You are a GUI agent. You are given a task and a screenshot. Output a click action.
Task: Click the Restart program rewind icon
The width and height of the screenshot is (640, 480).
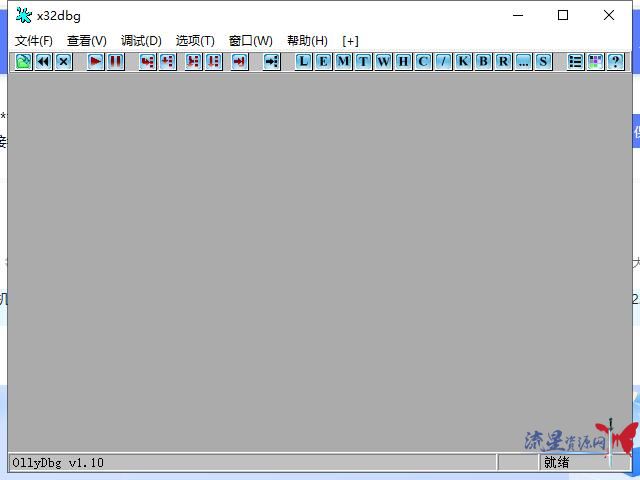[x=44, y=62]
